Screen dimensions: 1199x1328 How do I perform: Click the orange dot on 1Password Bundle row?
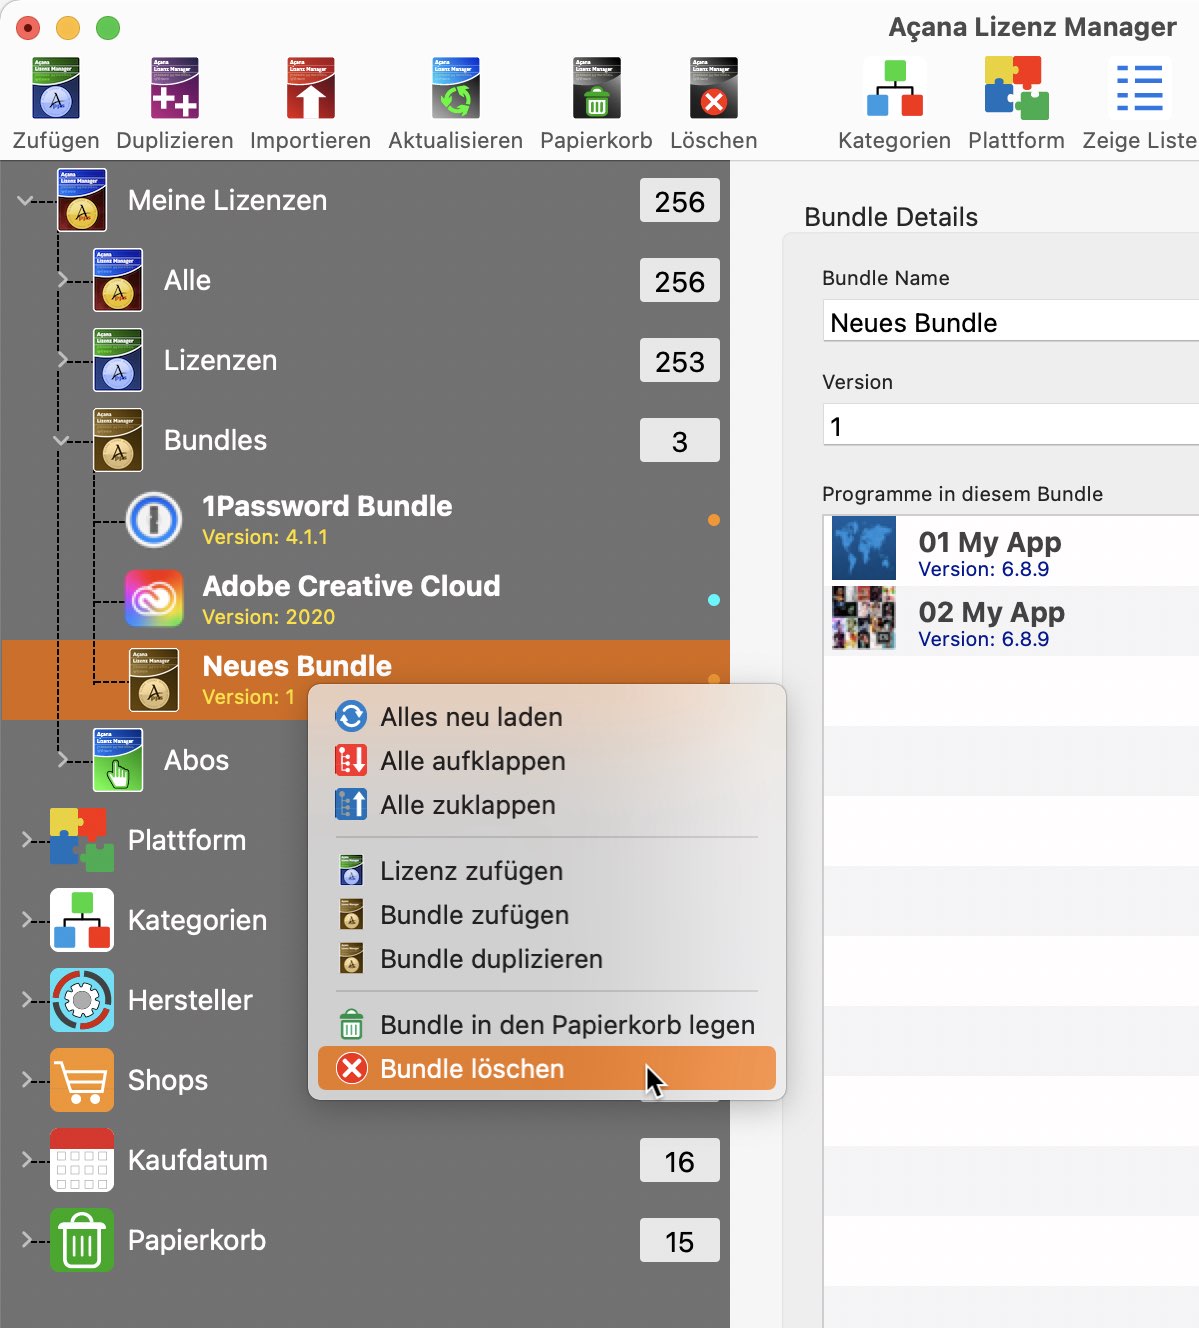(714, 520)
